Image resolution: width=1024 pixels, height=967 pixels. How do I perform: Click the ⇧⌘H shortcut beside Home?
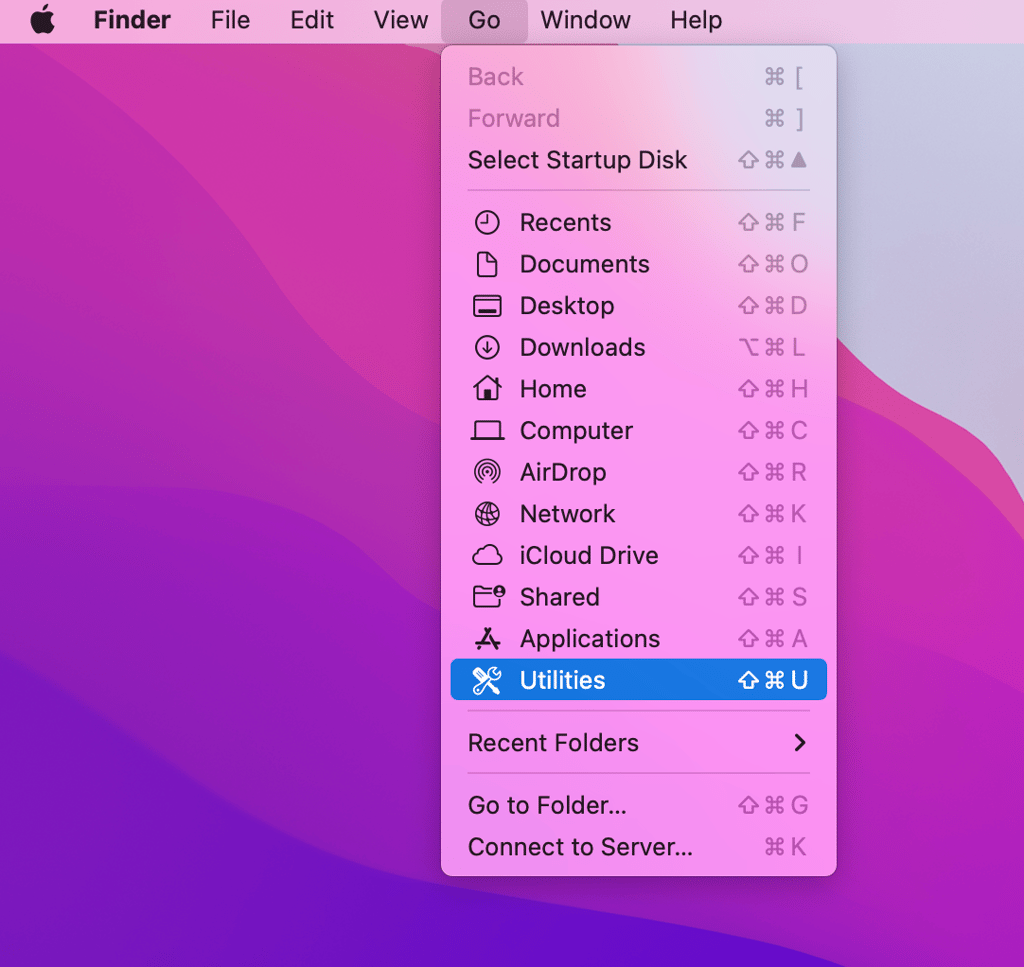pyautogui.click(x=773, y=389)
